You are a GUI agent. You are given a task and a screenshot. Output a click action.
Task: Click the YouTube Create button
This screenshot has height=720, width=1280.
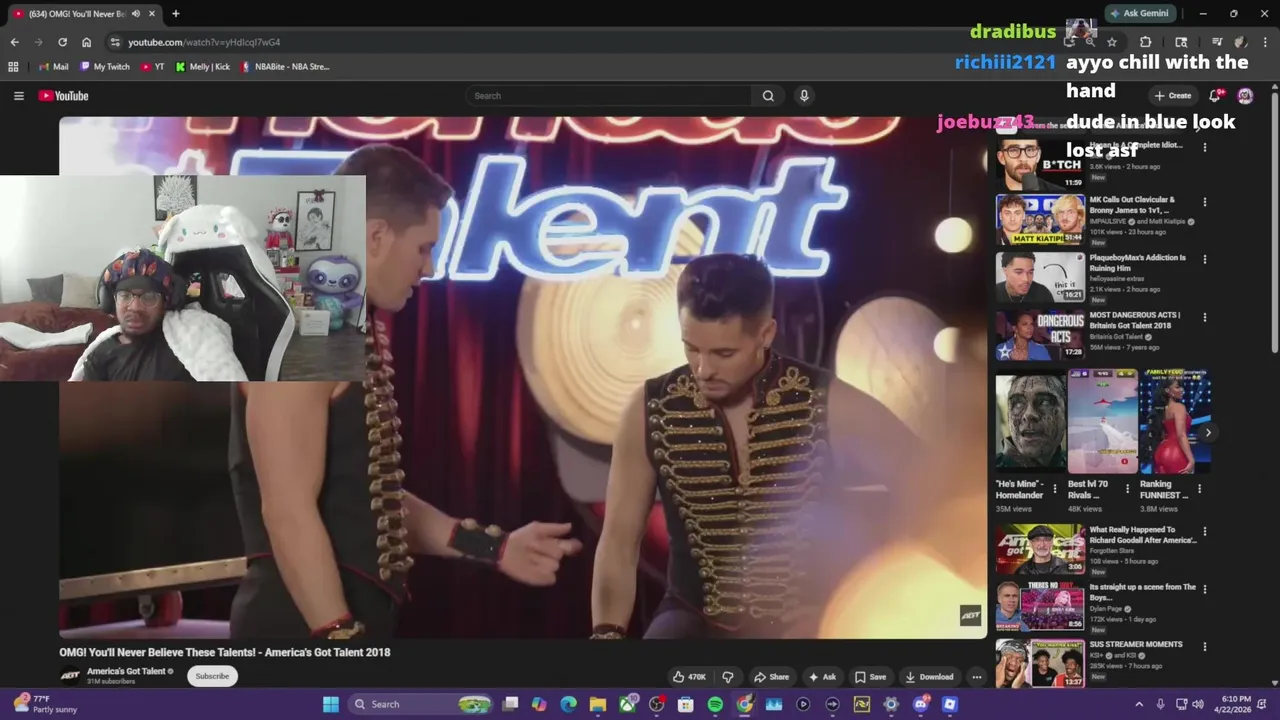coord(1173,96)
